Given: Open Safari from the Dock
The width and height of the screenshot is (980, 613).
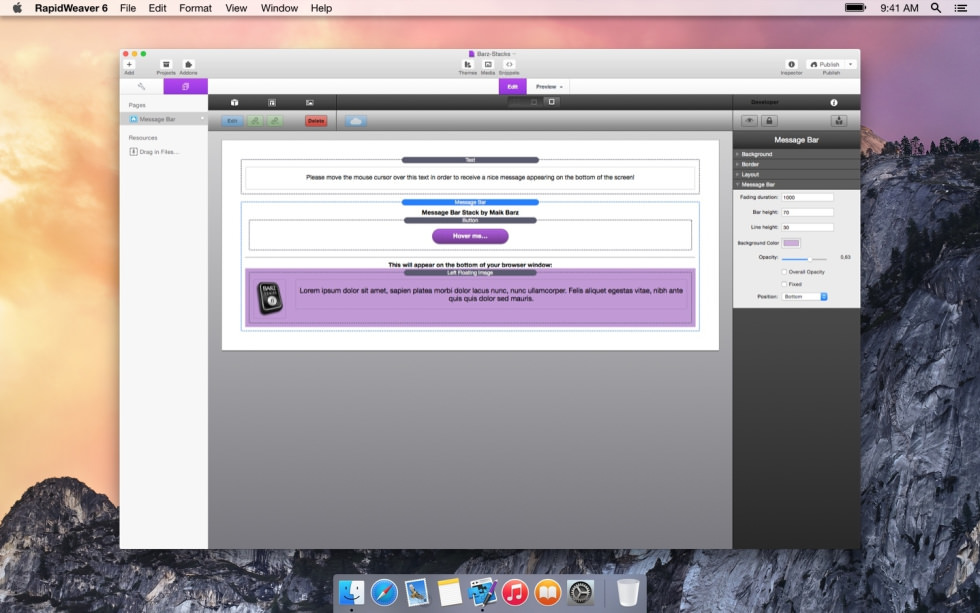Looking at the screenshot, I should click(x=384, y=592).
